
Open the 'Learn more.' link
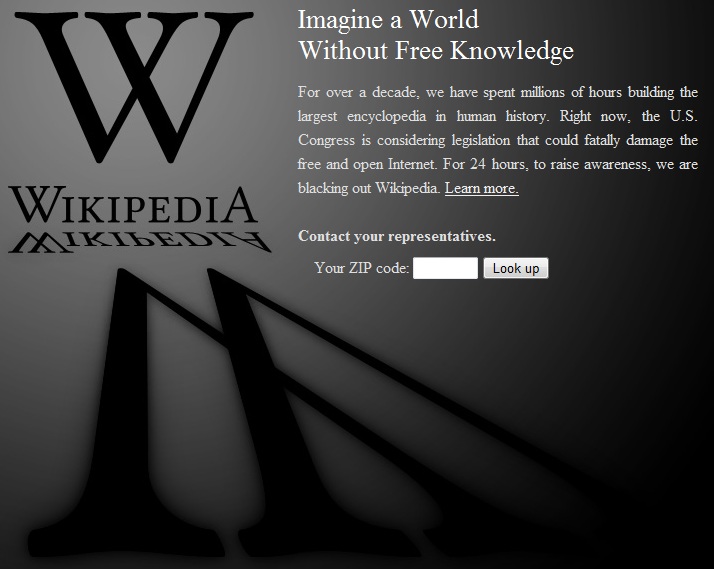pyautogui.click(x=481, y=188)
